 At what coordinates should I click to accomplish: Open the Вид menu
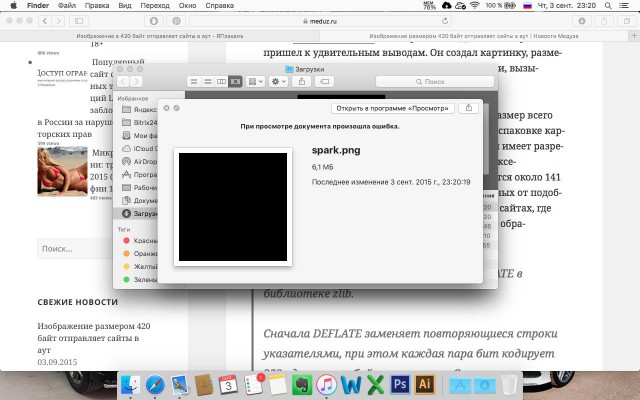[125, 6]
